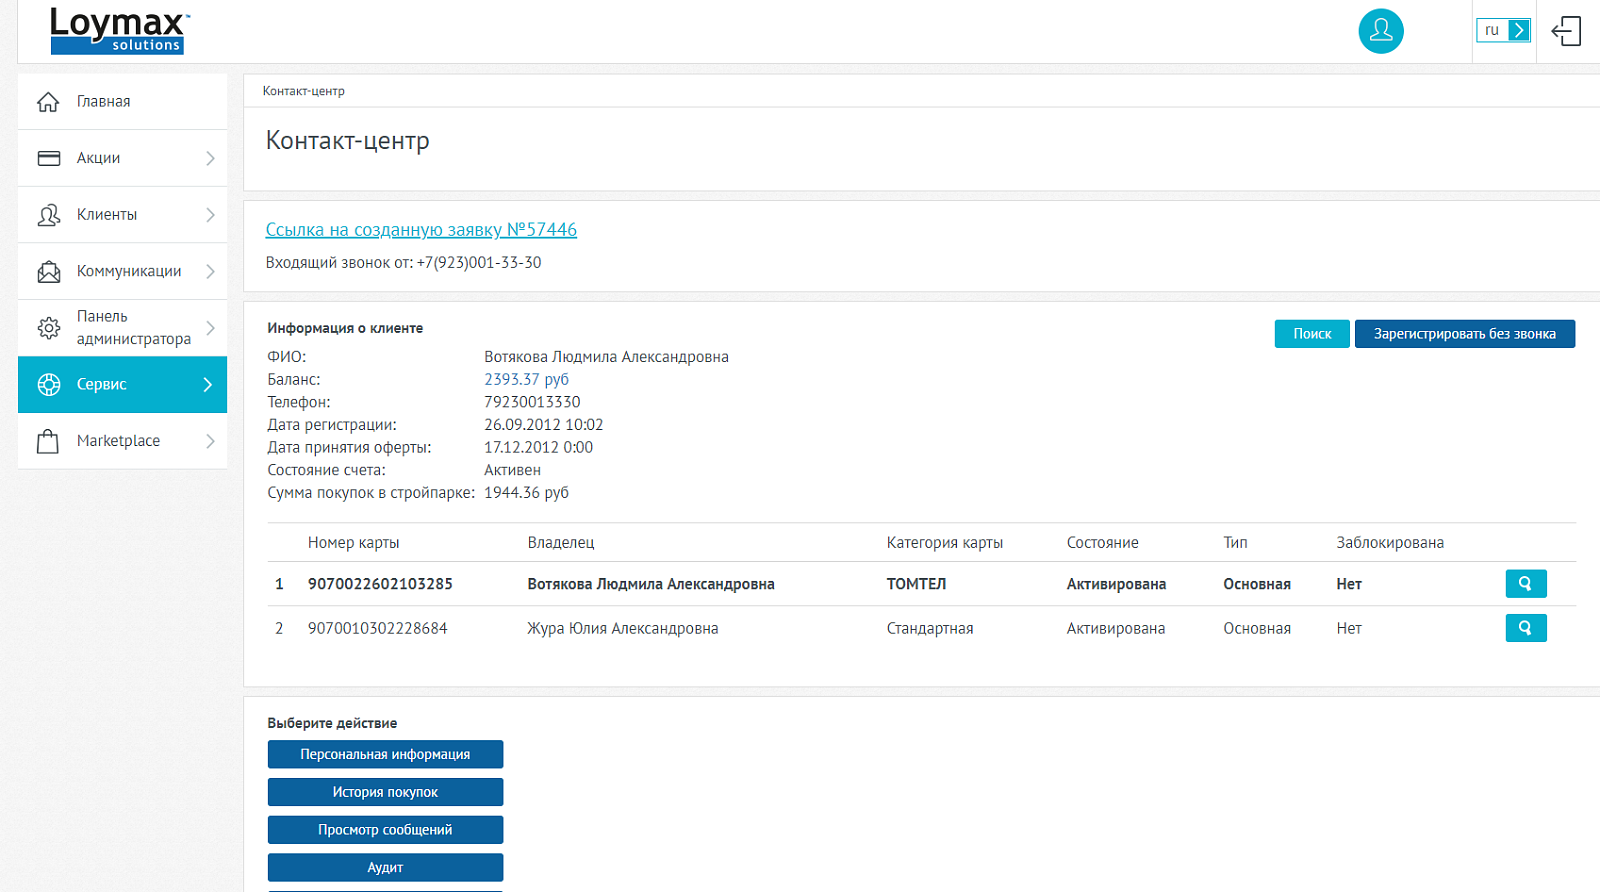Click the logout door icon
This screenshot has width=1600, height=892.
tap(1566, 31)
